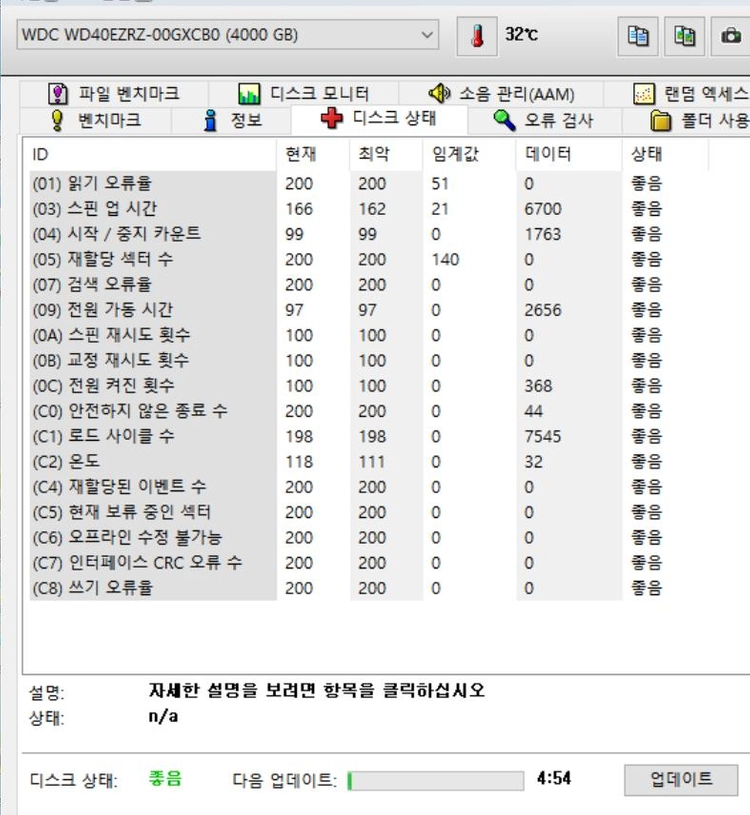Click the data value 6700
750x815 pixels.
tap(543, 209)
